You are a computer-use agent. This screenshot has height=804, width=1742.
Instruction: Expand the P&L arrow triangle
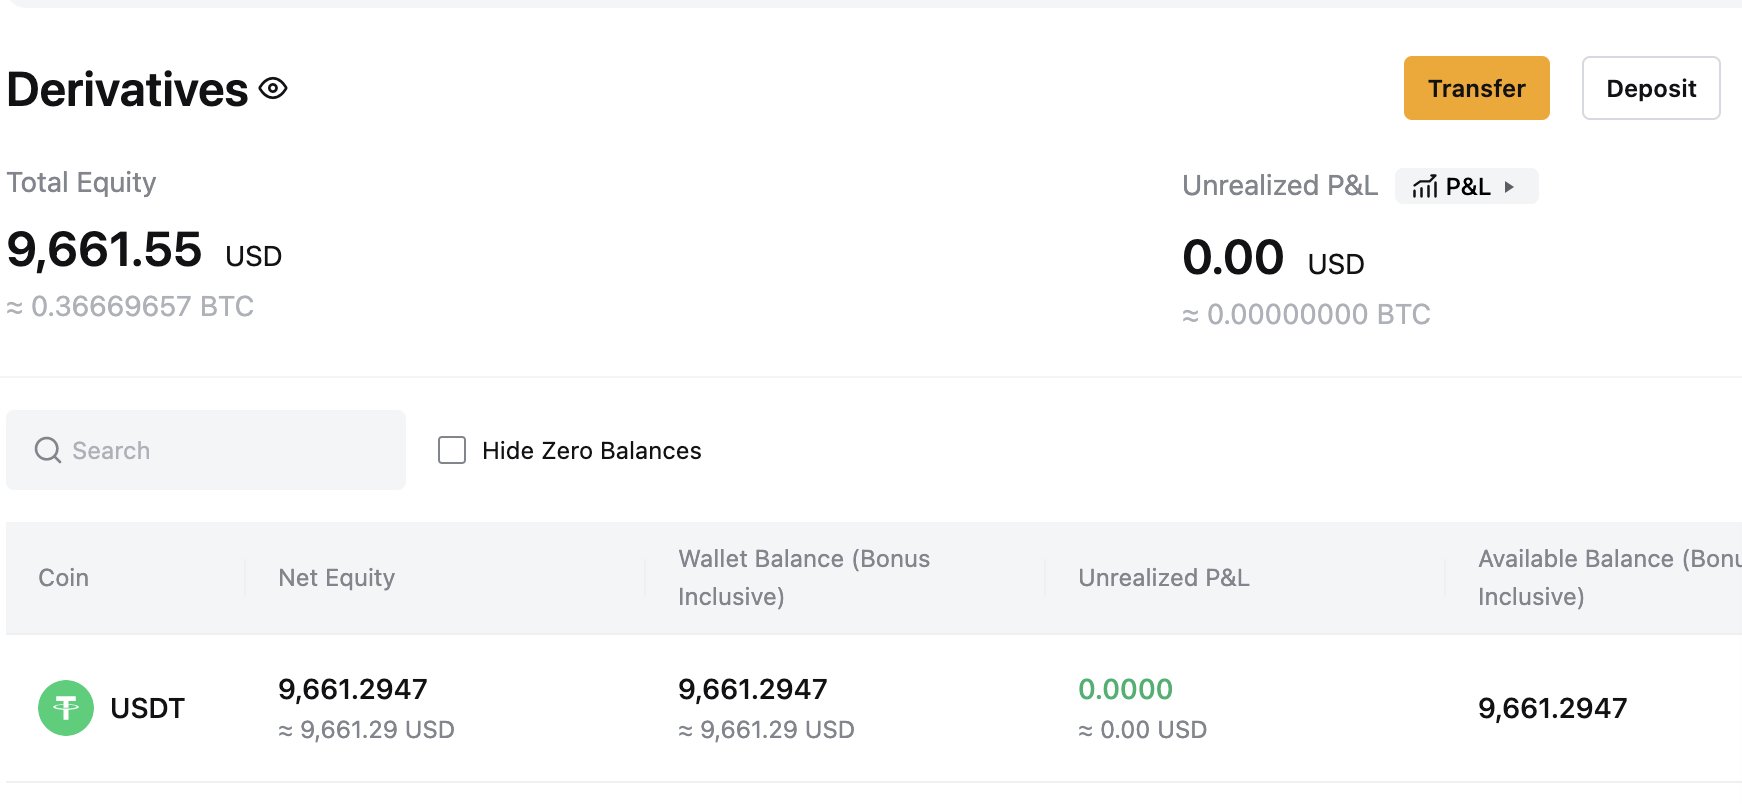1509,187
